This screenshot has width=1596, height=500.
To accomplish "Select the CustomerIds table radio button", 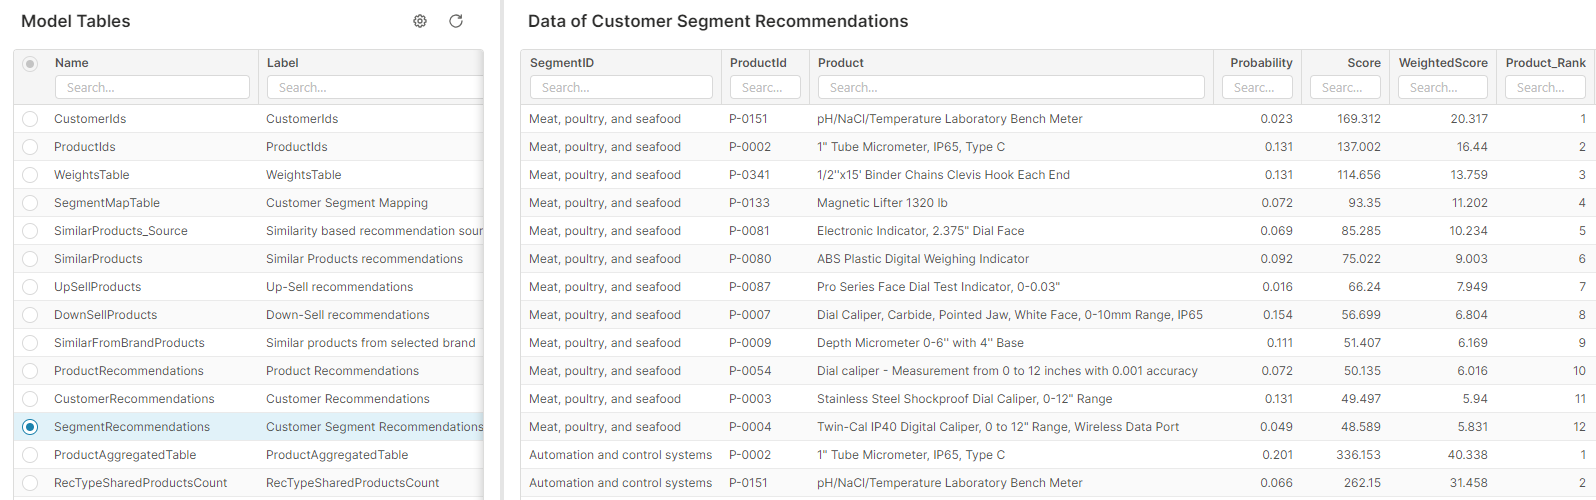I will click(30, 119).
